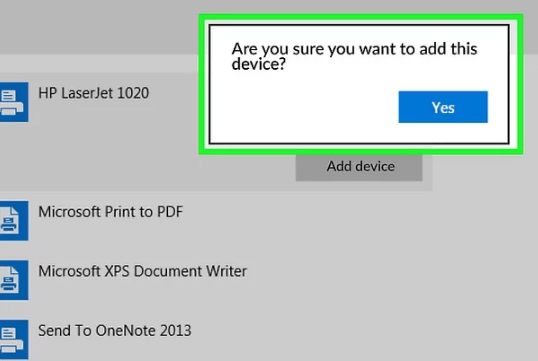
Task: Click the blank area inside the confirmation dialog
Action: pos(302,110)
